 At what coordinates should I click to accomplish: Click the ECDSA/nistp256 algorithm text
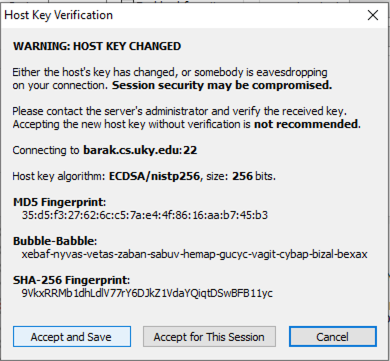(154, 176)
